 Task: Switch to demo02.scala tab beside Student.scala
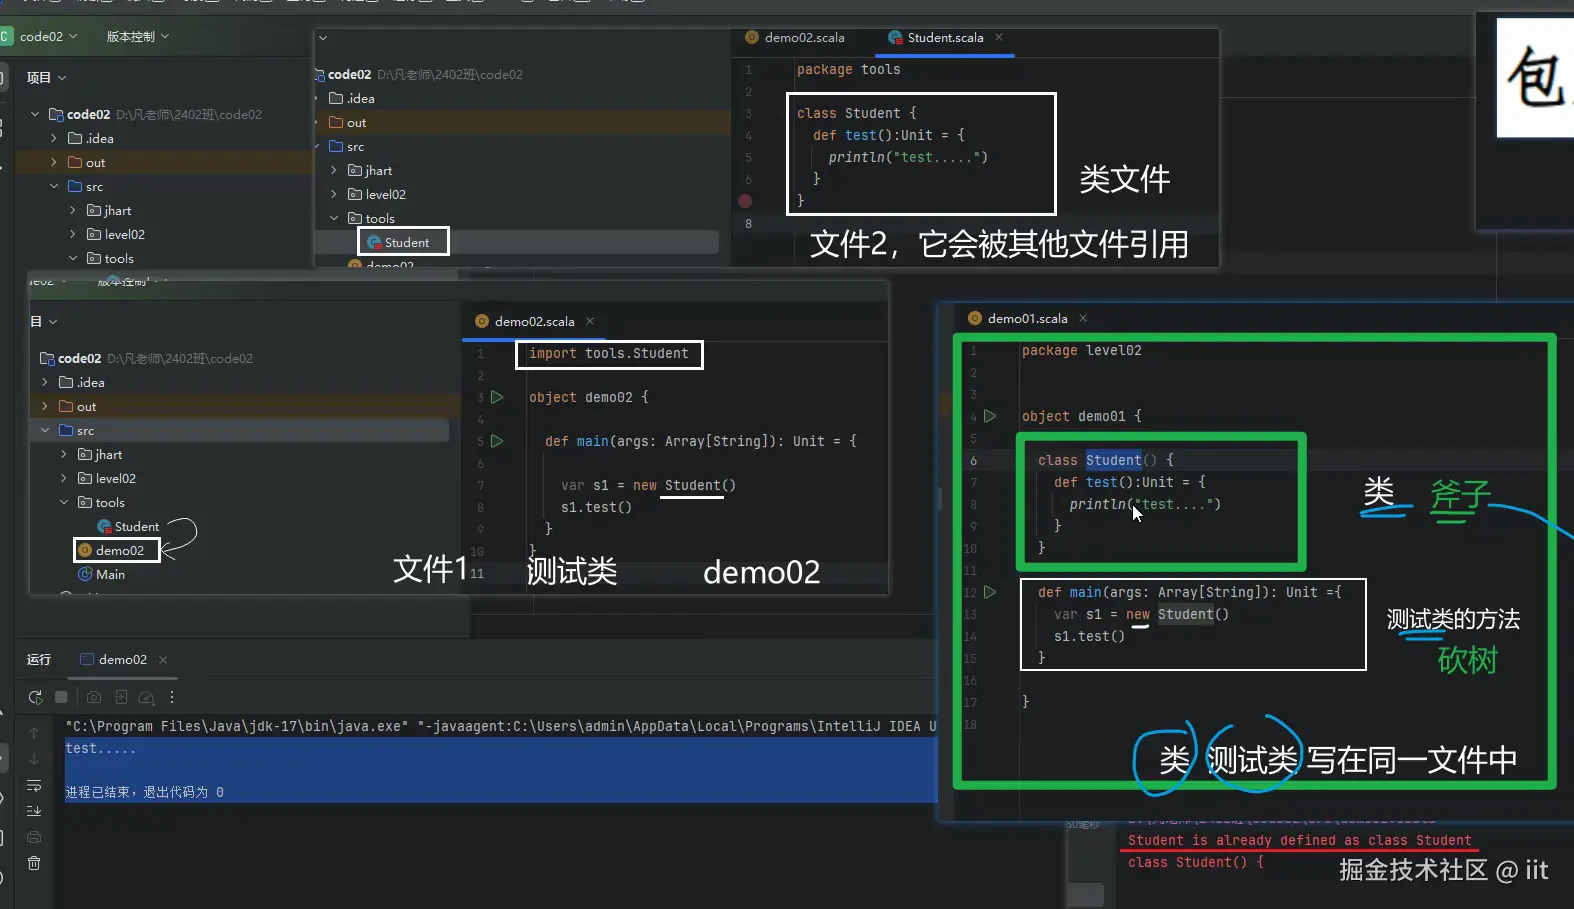[x=795, y=37]
